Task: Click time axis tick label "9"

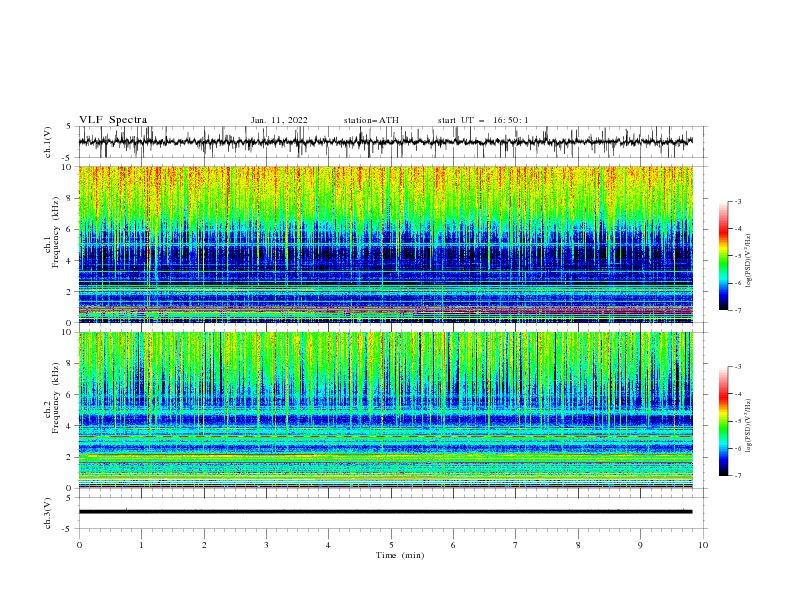Action: tap(640, 545)
